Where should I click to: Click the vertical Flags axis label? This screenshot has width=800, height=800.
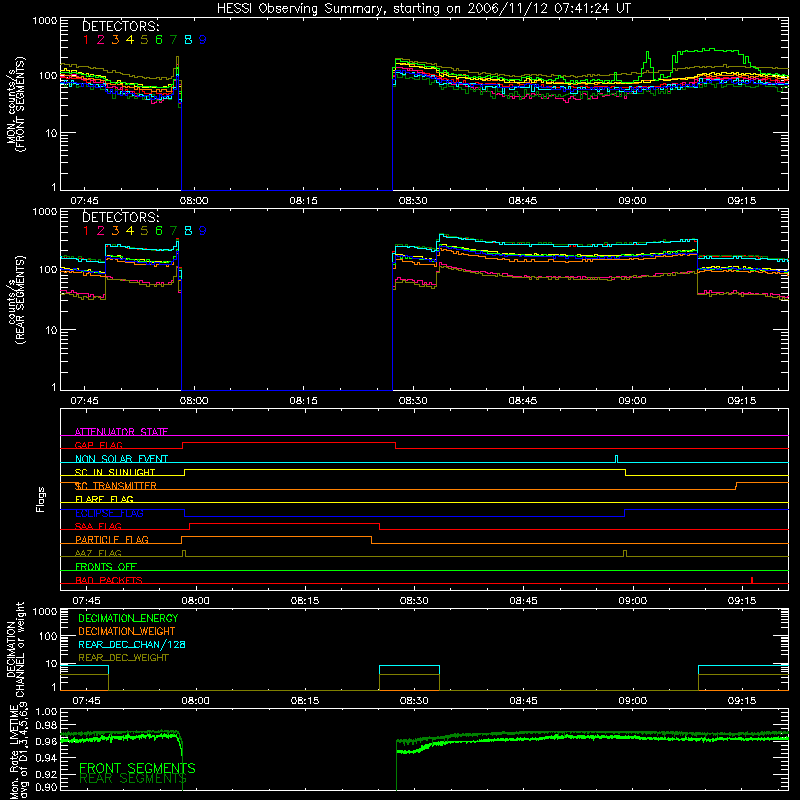point(41,499)
